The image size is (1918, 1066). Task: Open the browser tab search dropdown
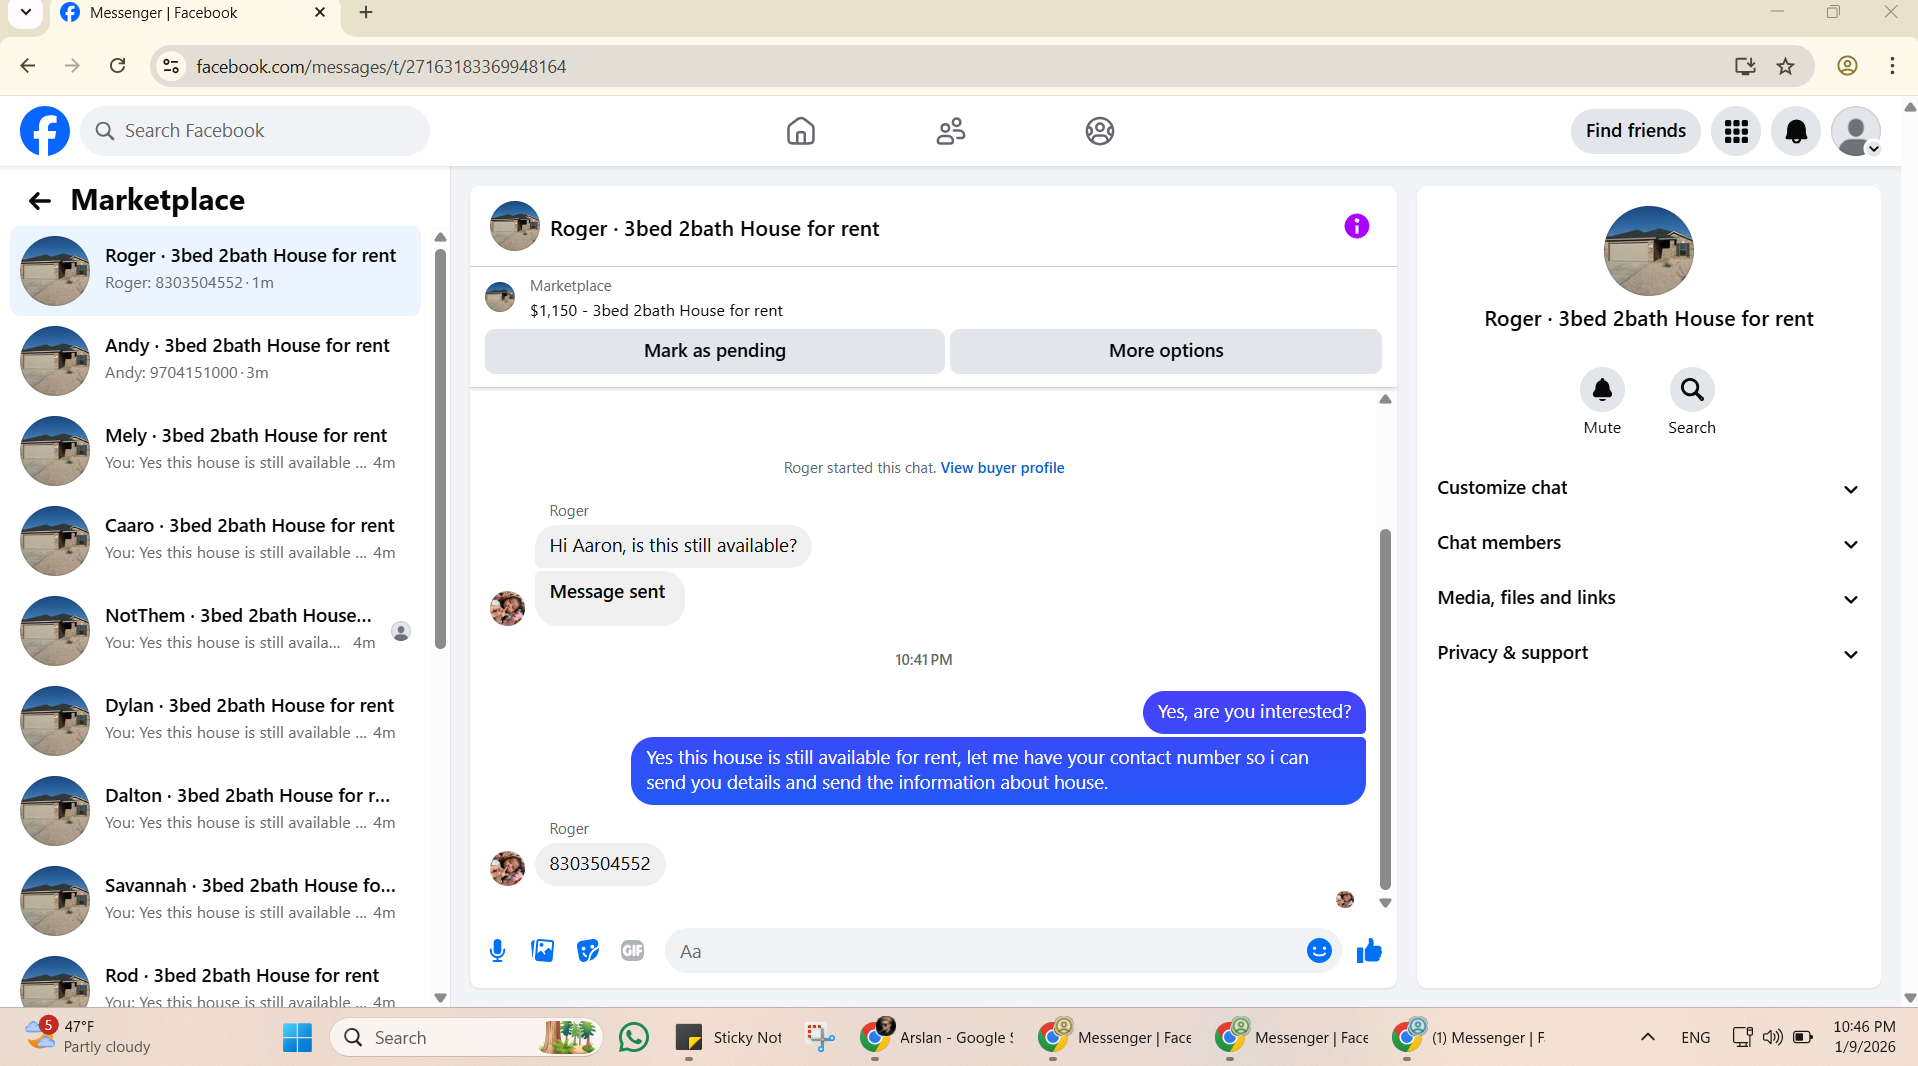(x=26, y=13)
